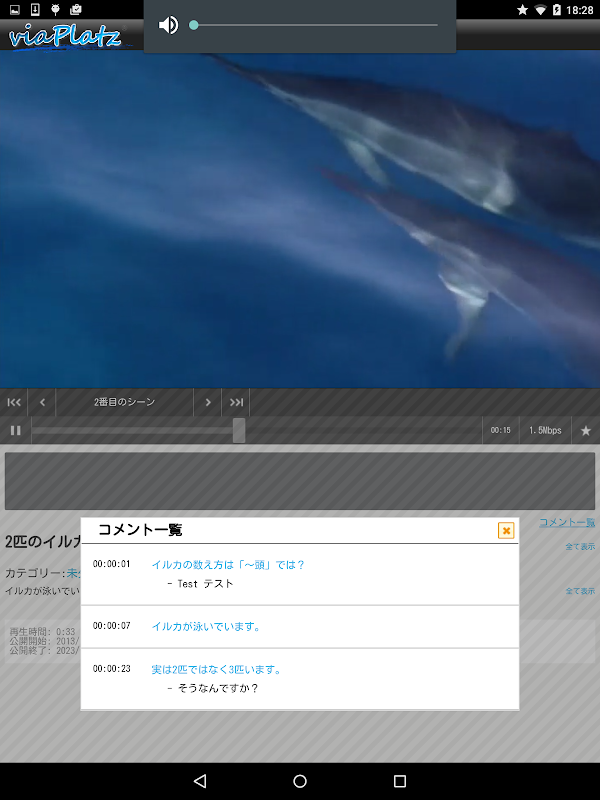Open the Android debug notification icon
This screenshot has height=800, width=600.
[x=55, y=9]
